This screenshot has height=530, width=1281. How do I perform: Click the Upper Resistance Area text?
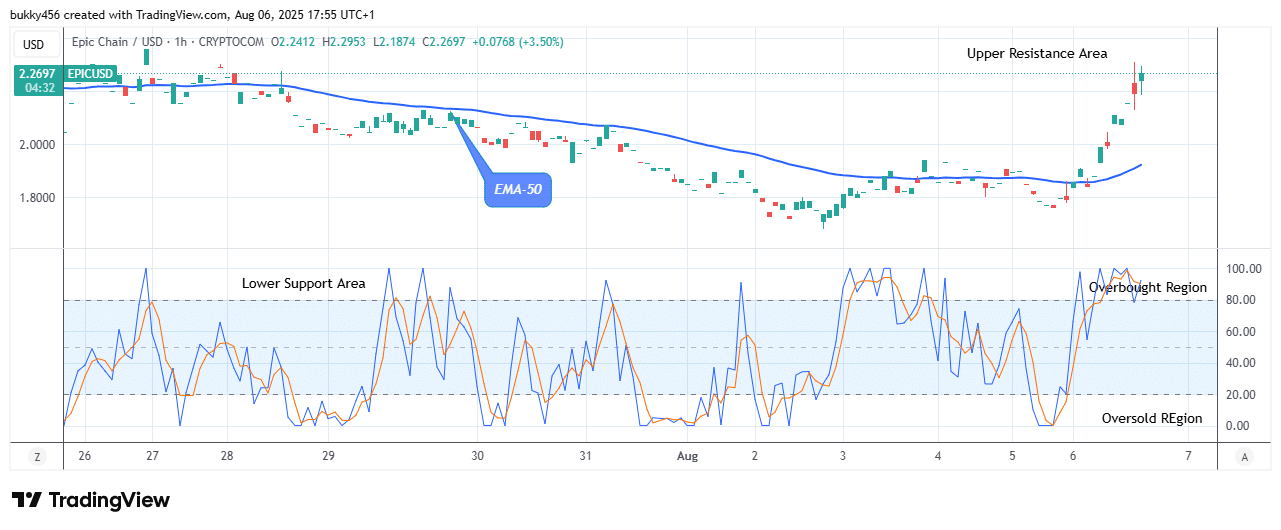tap(1037, 54)
